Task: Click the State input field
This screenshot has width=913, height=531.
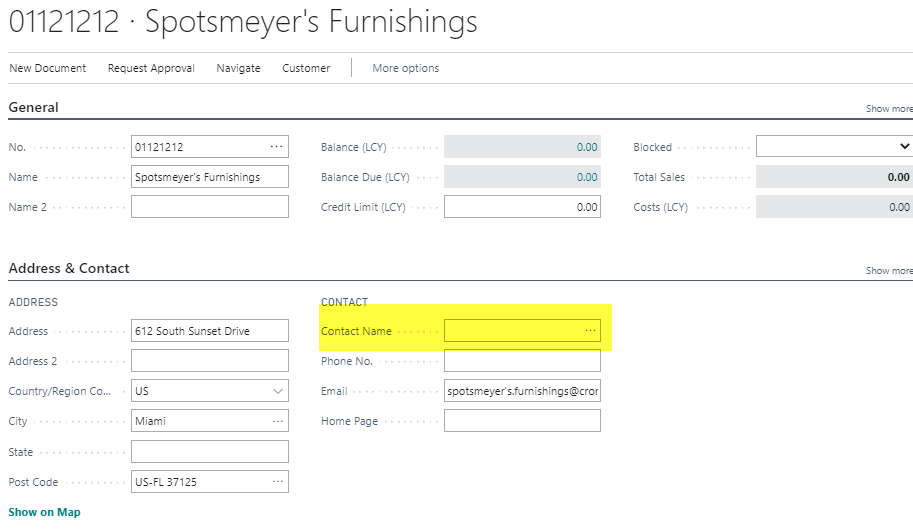Action: tap(210, 451)
